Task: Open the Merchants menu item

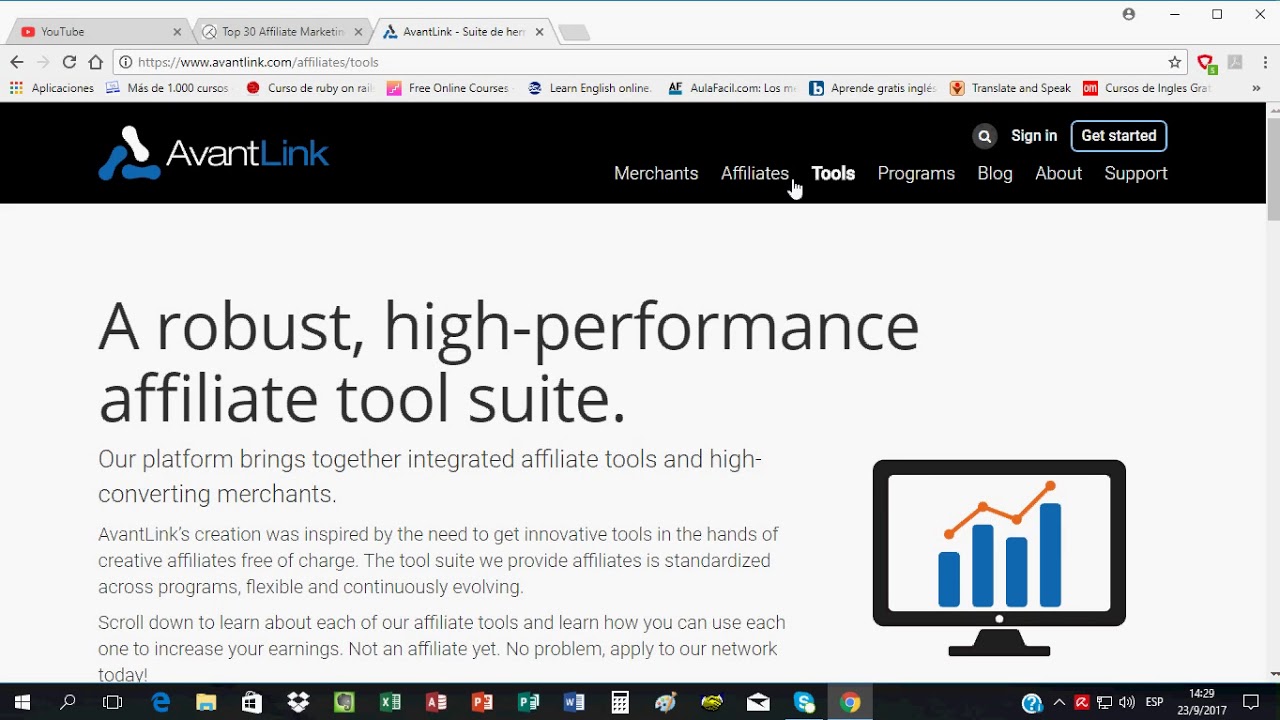Action: click(x=656, y=173)
